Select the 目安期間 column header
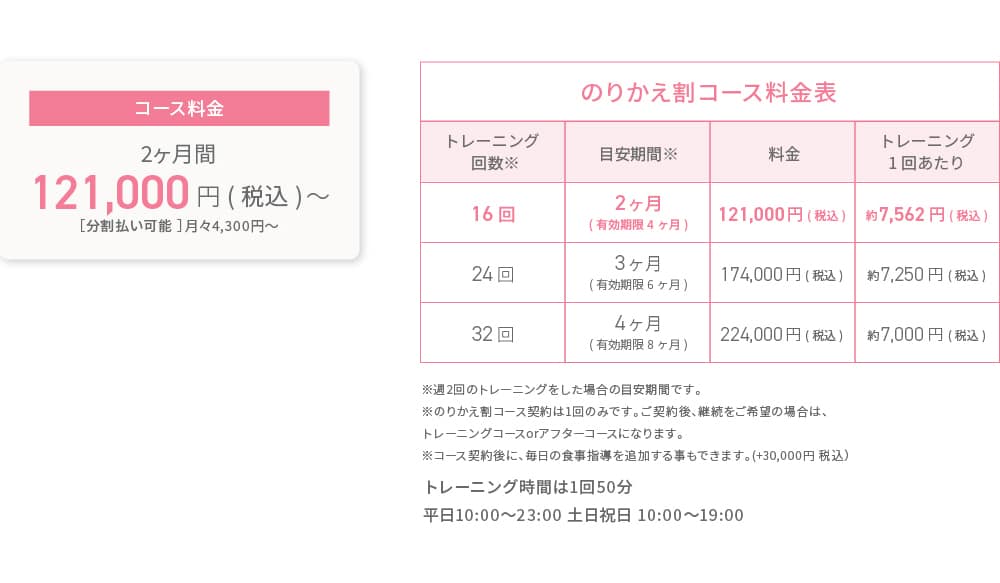Image resolution: width=1000 pixels, height=583 pixels. point(638,152)
